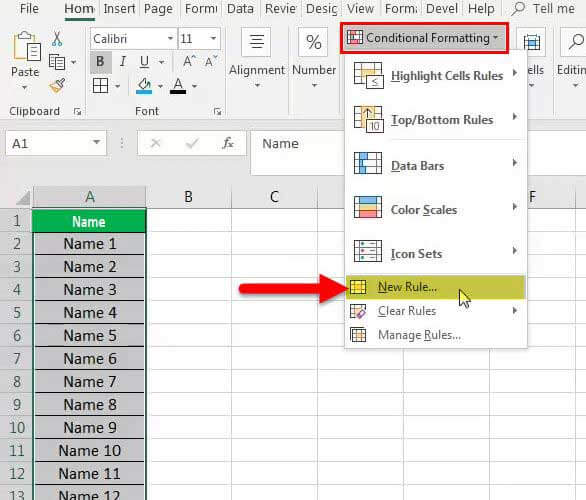Open the font size 11 dropdown
This screenshot has height=500, width=586.
(x=213, y=38)
